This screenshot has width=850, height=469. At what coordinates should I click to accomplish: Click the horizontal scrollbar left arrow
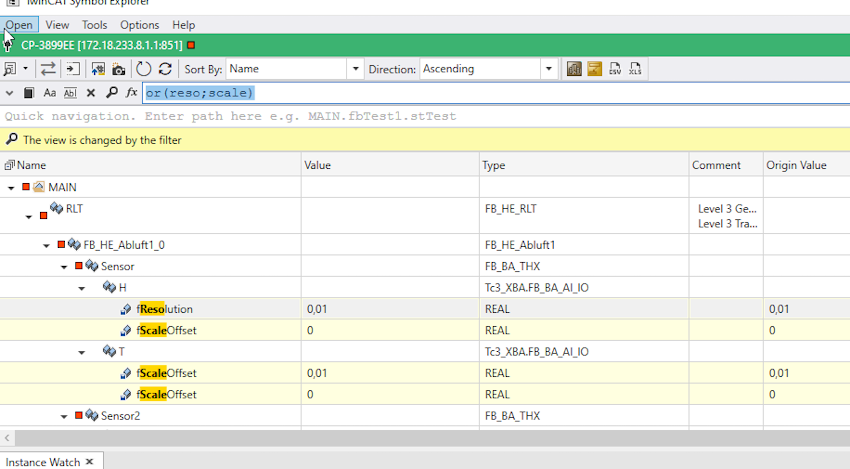pos(7,438)
